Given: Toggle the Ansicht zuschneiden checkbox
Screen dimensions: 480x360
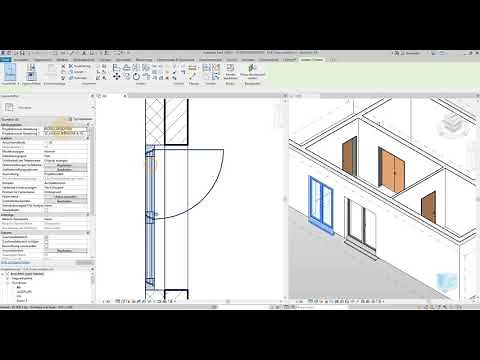Looking at the screenshot, I should [x=46, y=237].
